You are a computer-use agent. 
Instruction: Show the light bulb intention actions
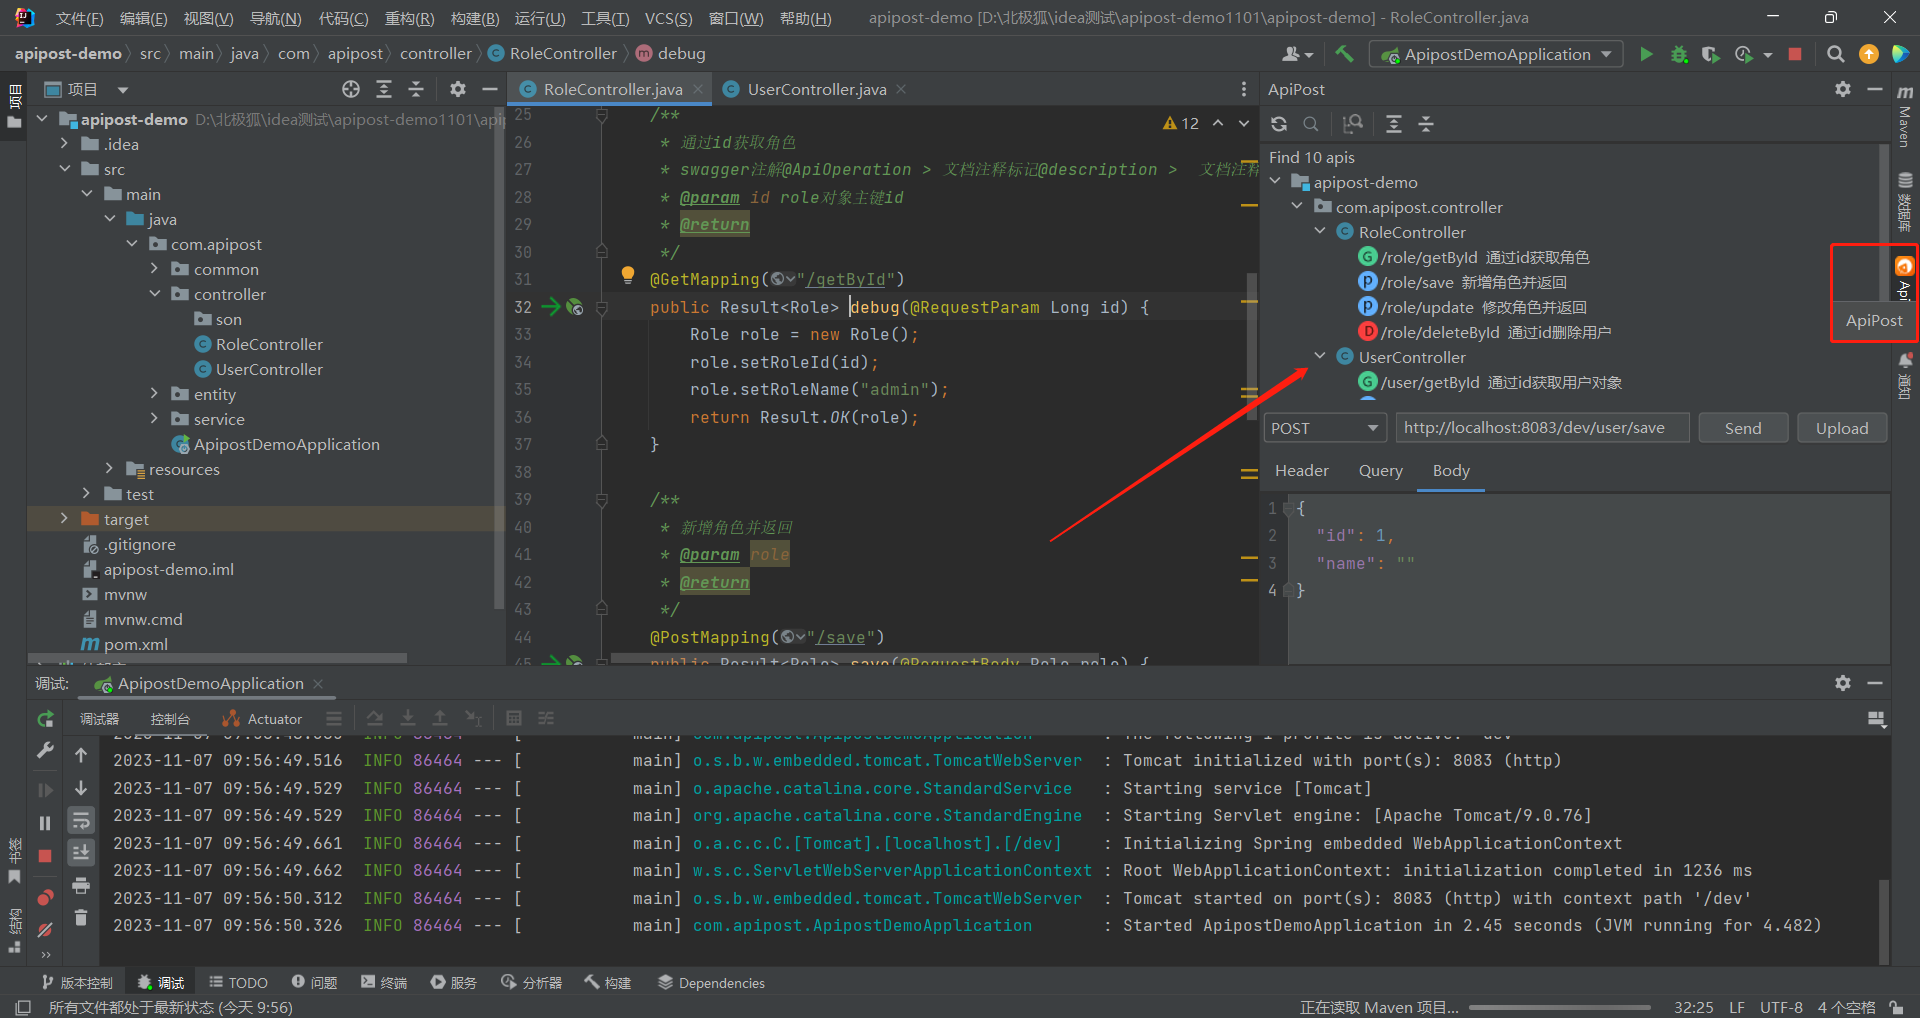click(x=627, y=274)
